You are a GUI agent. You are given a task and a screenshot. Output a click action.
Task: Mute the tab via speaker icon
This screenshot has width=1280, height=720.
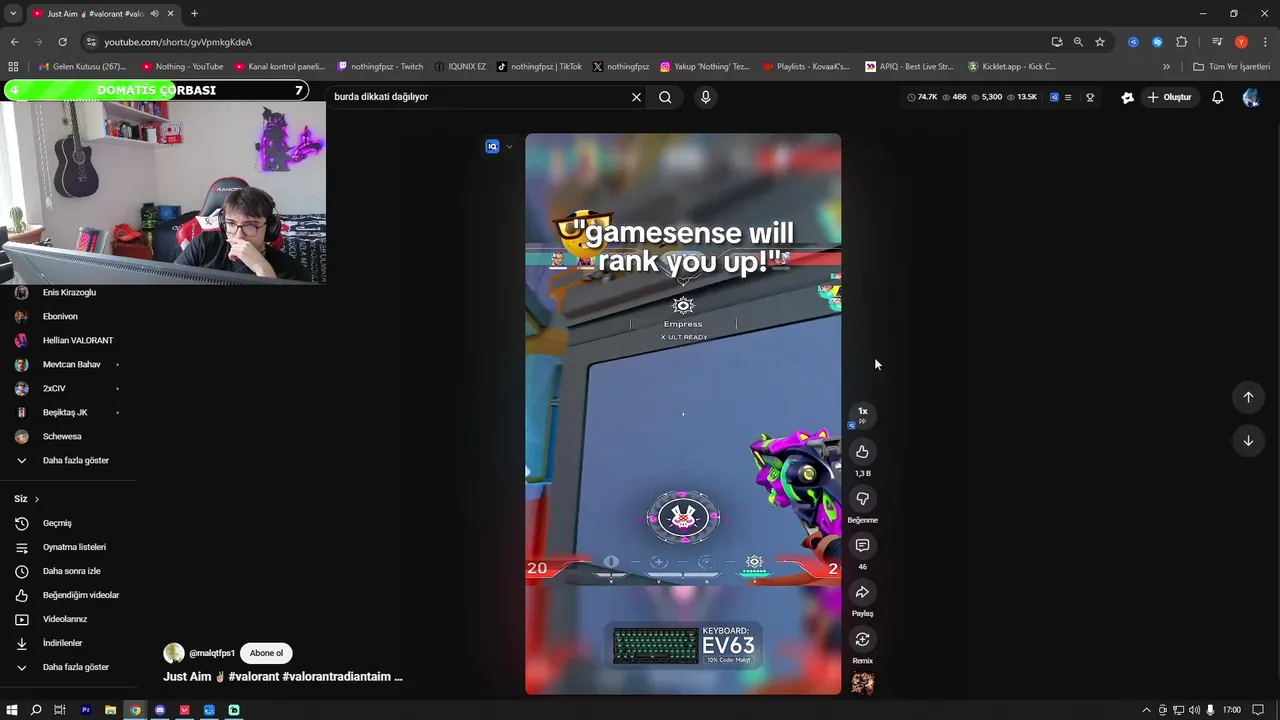[154, 14]
